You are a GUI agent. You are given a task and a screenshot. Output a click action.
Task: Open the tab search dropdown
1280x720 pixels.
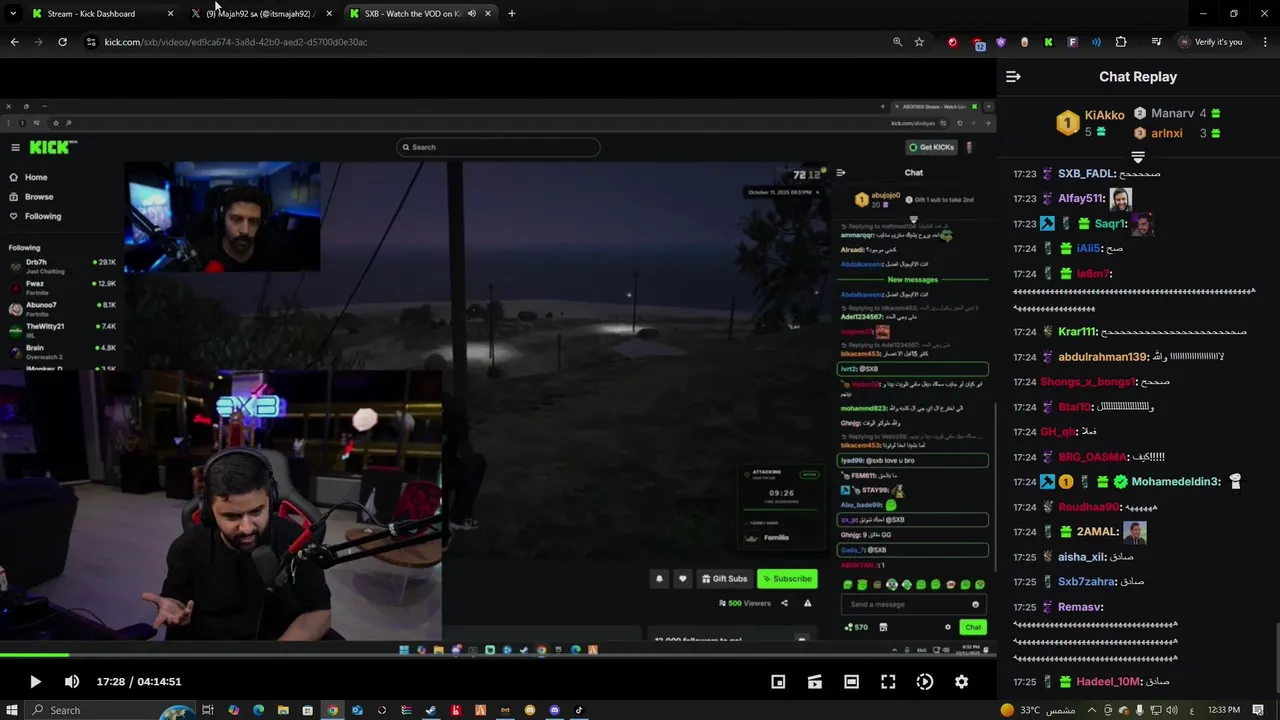coord(13,14)
